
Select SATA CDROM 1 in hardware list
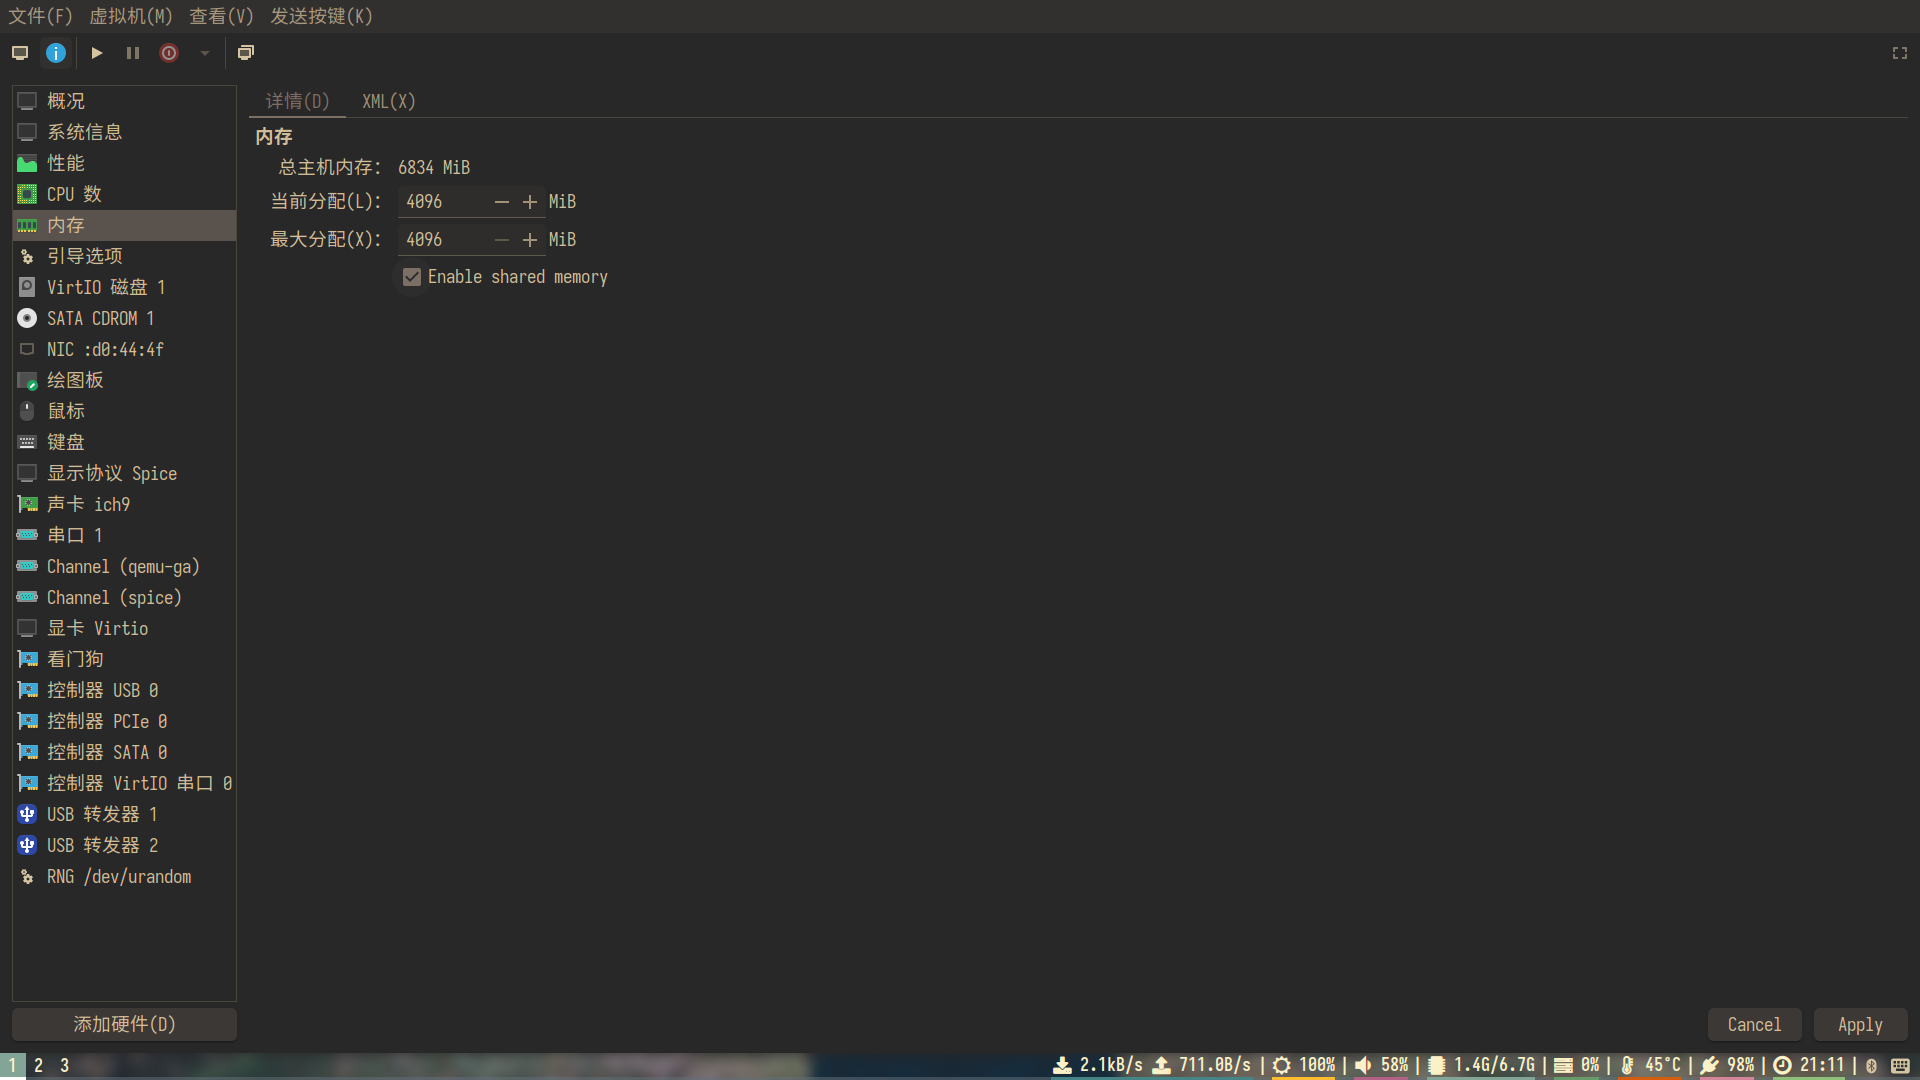click(100, 318)
